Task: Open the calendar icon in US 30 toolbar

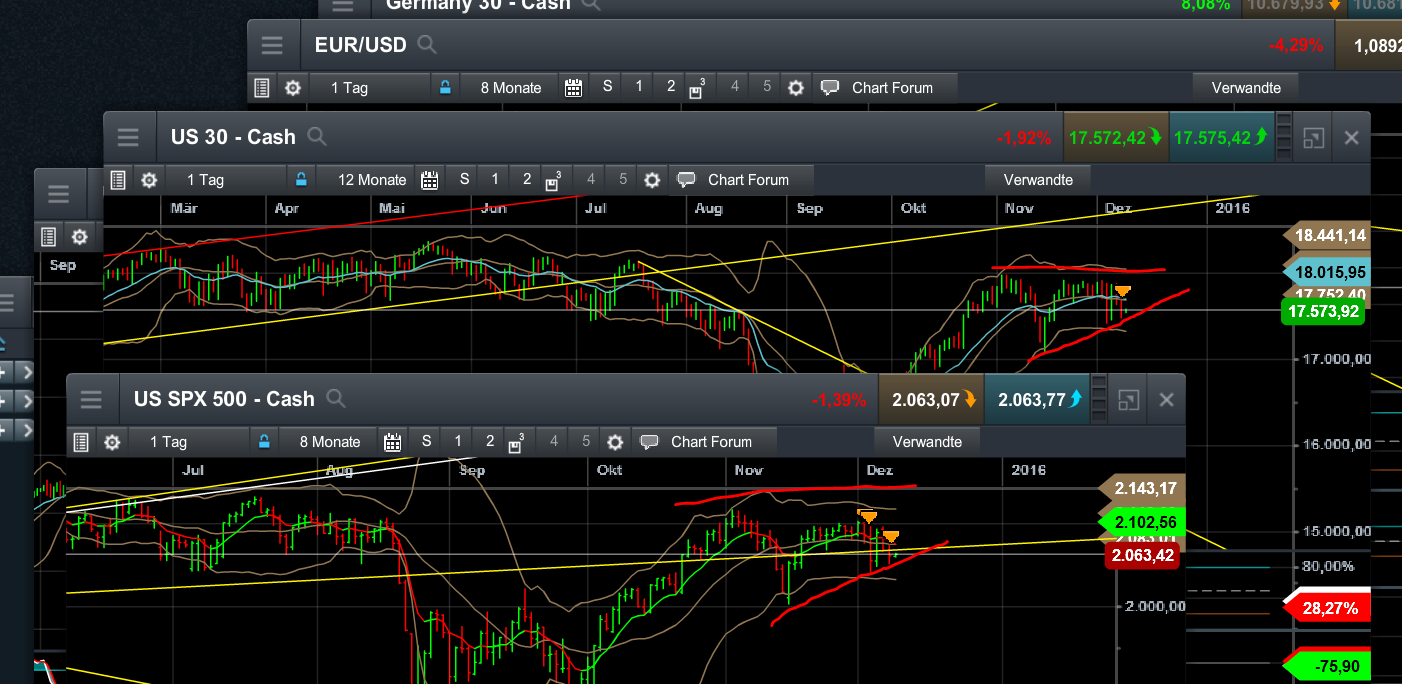Action: (x=429, y=180)
